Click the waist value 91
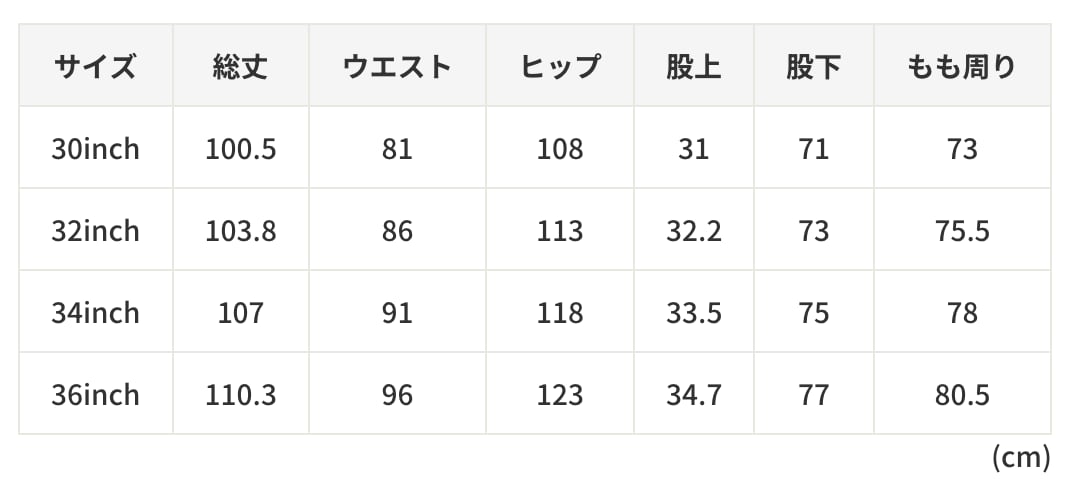This screenshot has width=1072, height=490. point(397,313)
